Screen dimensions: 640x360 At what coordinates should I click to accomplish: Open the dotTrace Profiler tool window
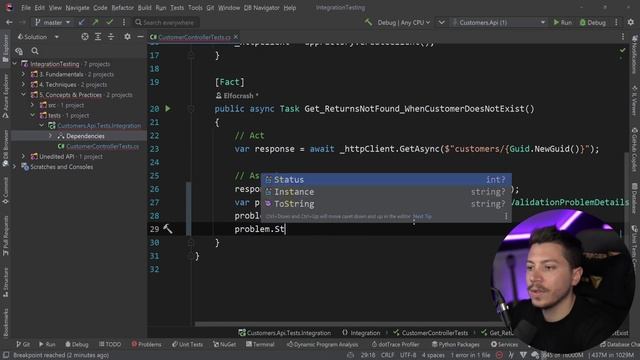click(395, 344)
